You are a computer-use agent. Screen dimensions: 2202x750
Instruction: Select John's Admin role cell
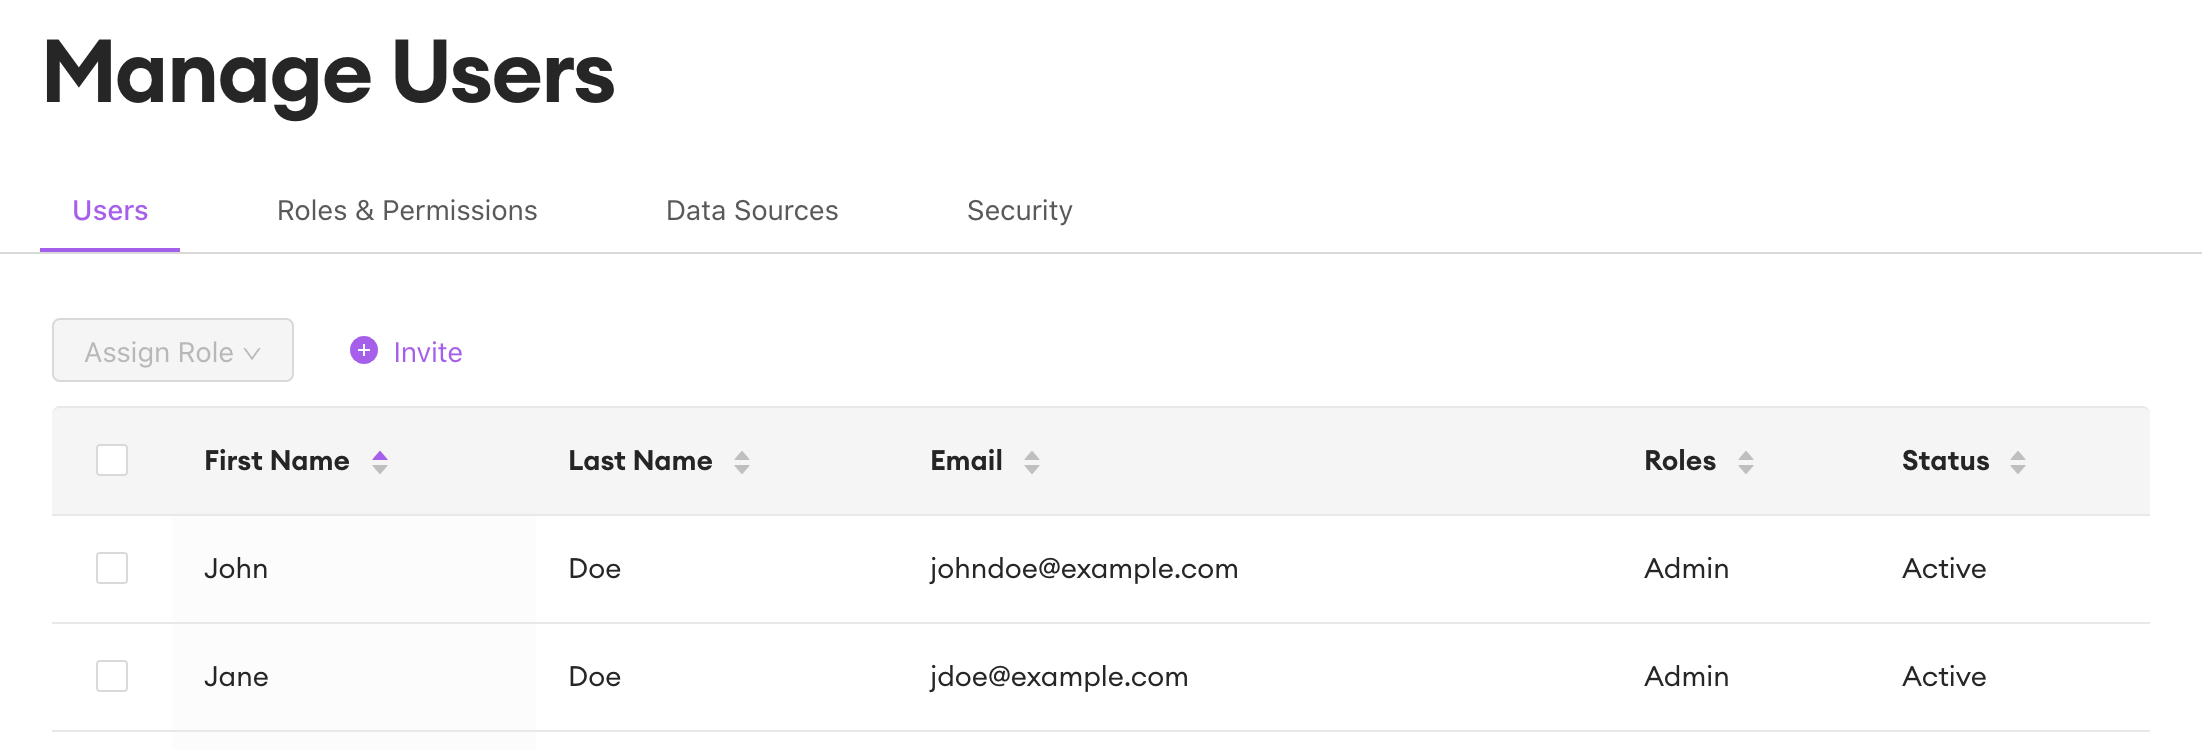point(1687,569)
